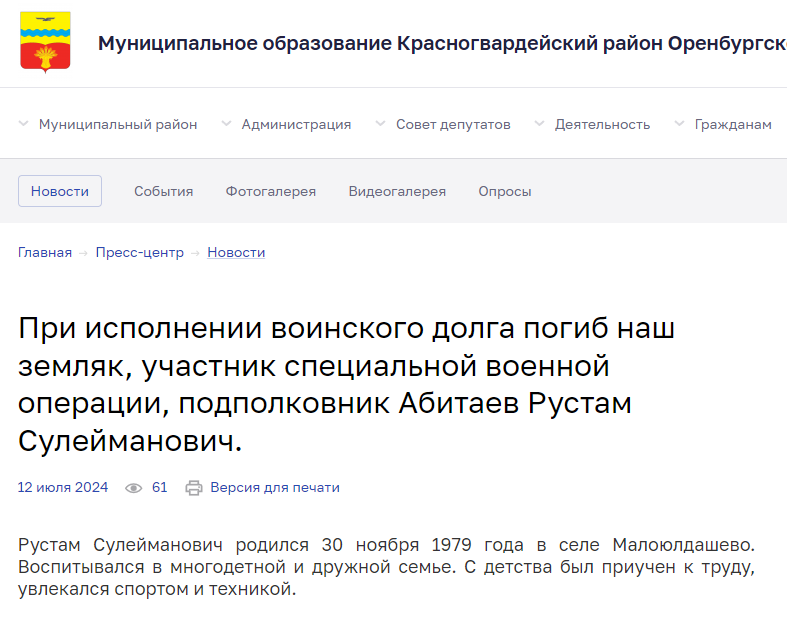Click the view count 61
Image resolution: width=787 pixels, height=617 pixels.
[x=160, y=487]
